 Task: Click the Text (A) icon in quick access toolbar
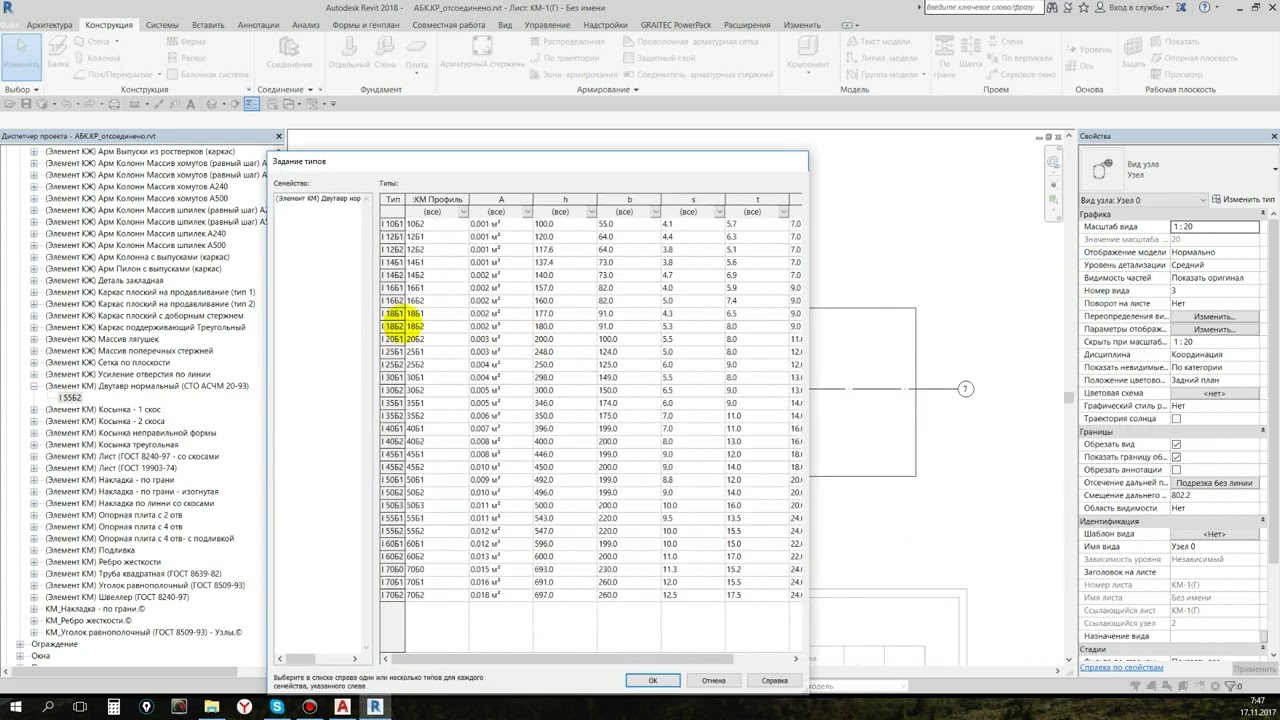pos(191,104)
